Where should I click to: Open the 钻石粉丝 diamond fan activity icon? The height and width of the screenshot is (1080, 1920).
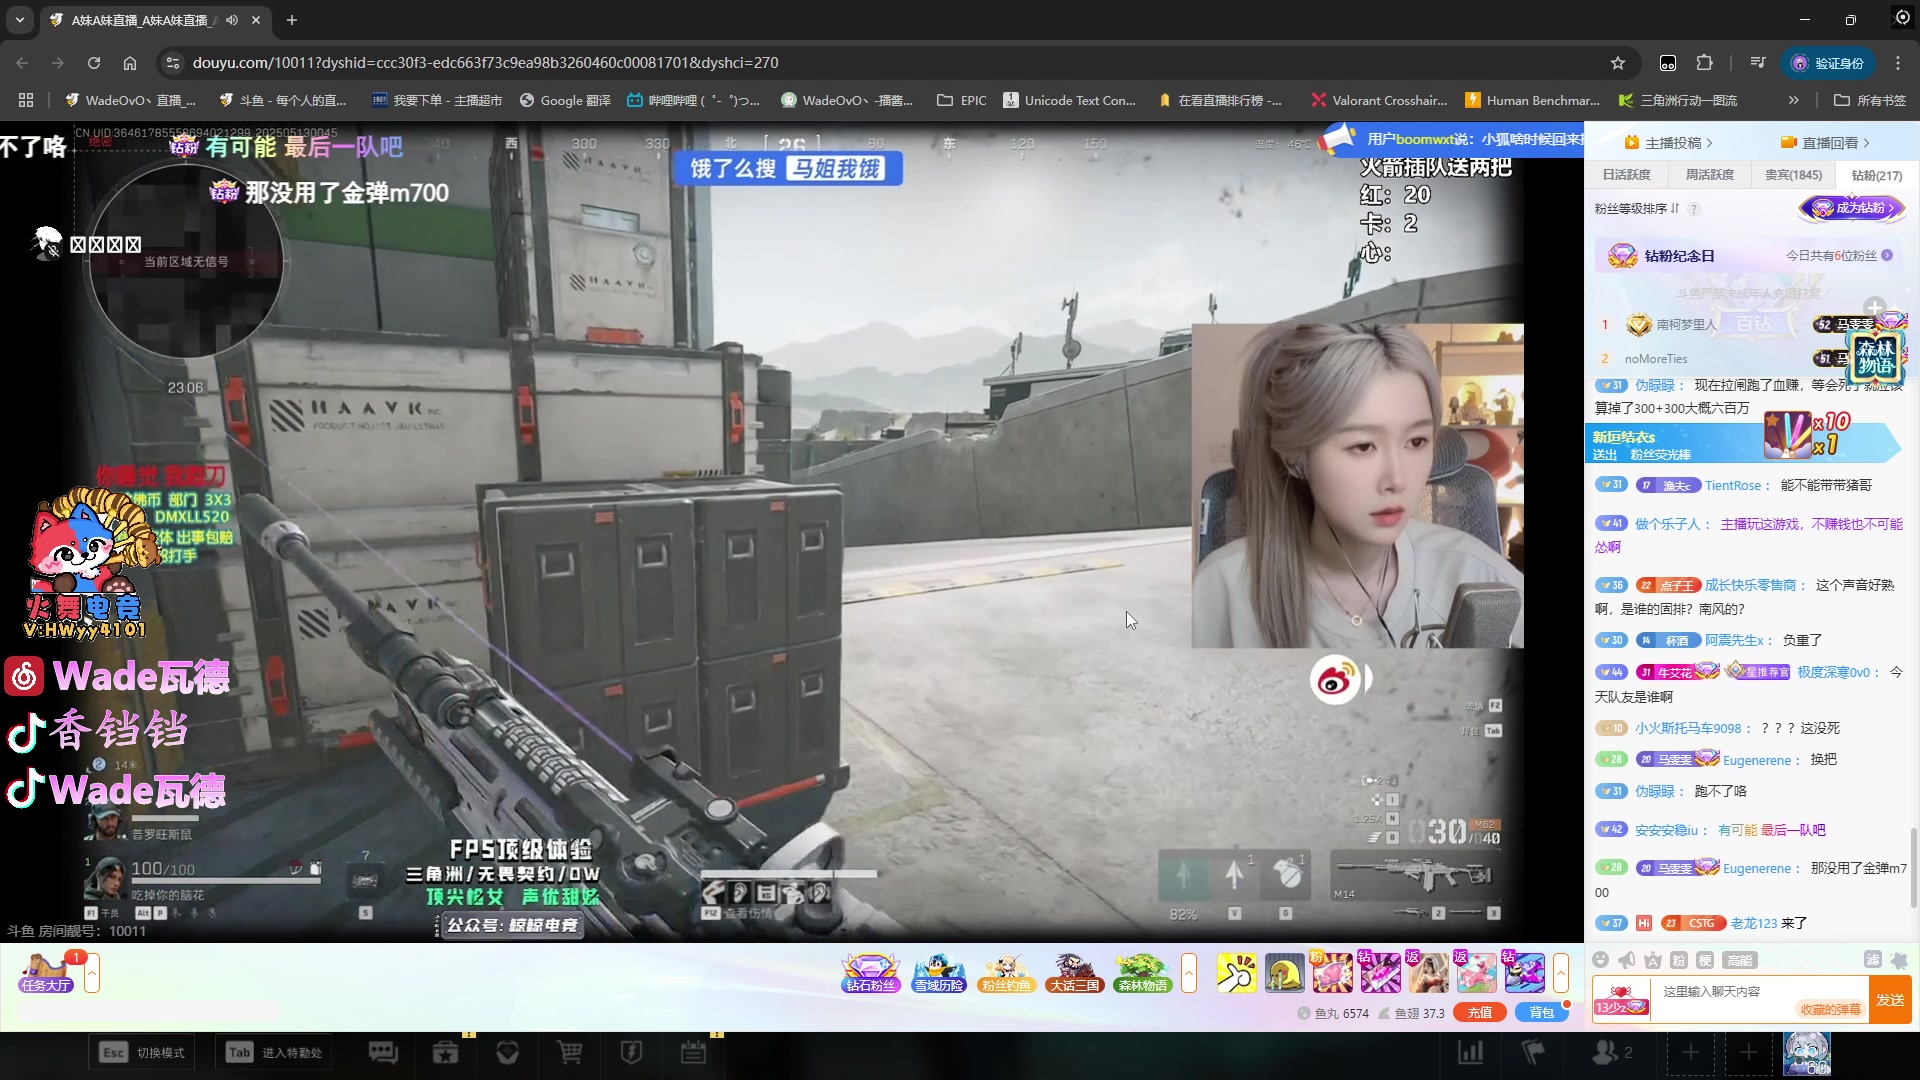[870, 972]
